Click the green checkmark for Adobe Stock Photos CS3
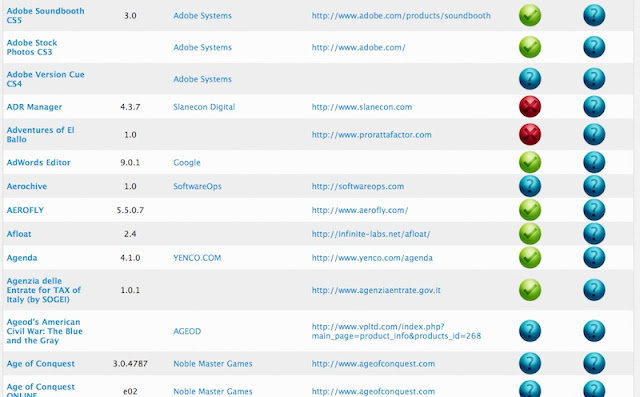 coord(530,47)
